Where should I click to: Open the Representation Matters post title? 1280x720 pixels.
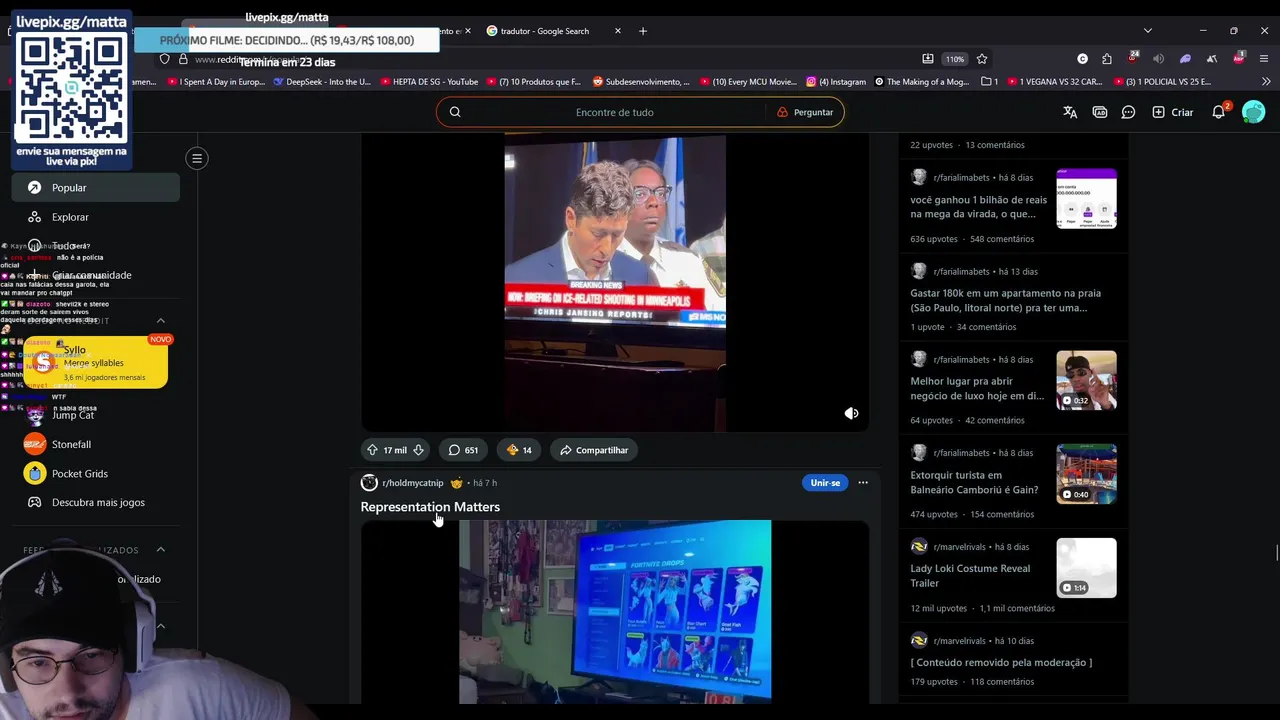click(x=430, y=507)
